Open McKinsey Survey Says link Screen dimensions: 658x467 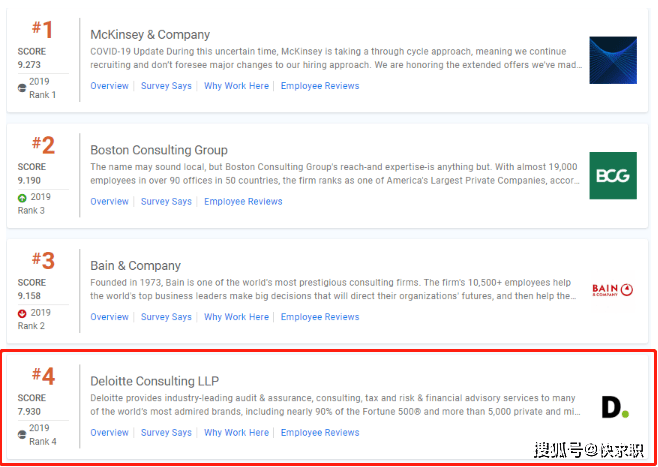[166, 86]
